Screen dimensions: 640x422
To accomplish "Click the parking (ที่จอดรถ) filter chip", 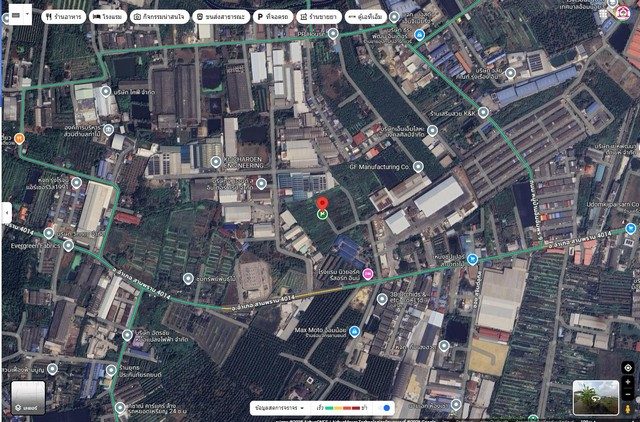I will pos(272,17).
